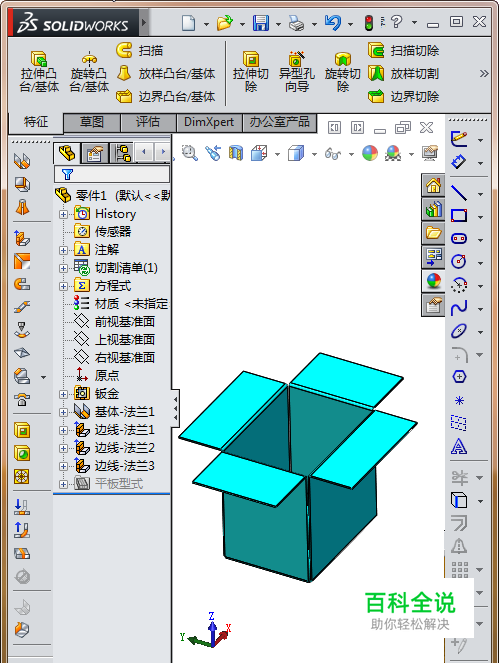Click the Edit appearance color ball icon

(x=370, y=153)
